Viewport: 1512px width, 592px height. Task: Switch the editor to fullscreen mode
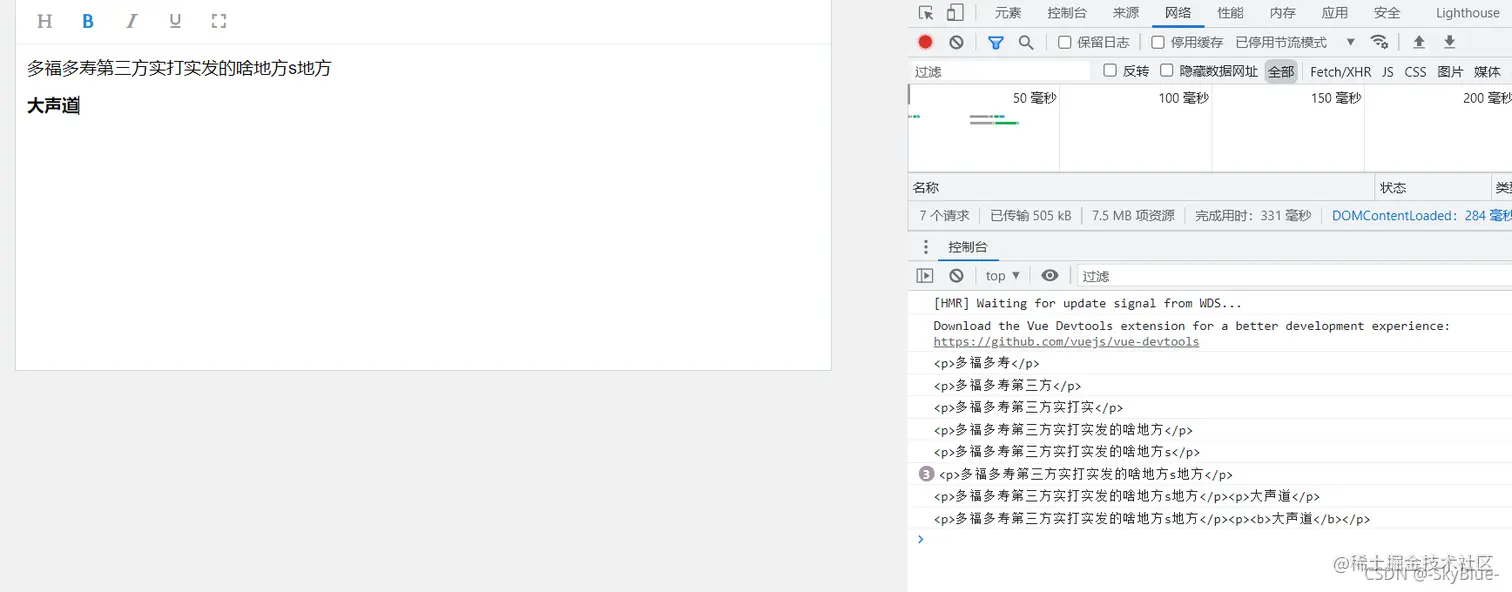click(219, 21)
